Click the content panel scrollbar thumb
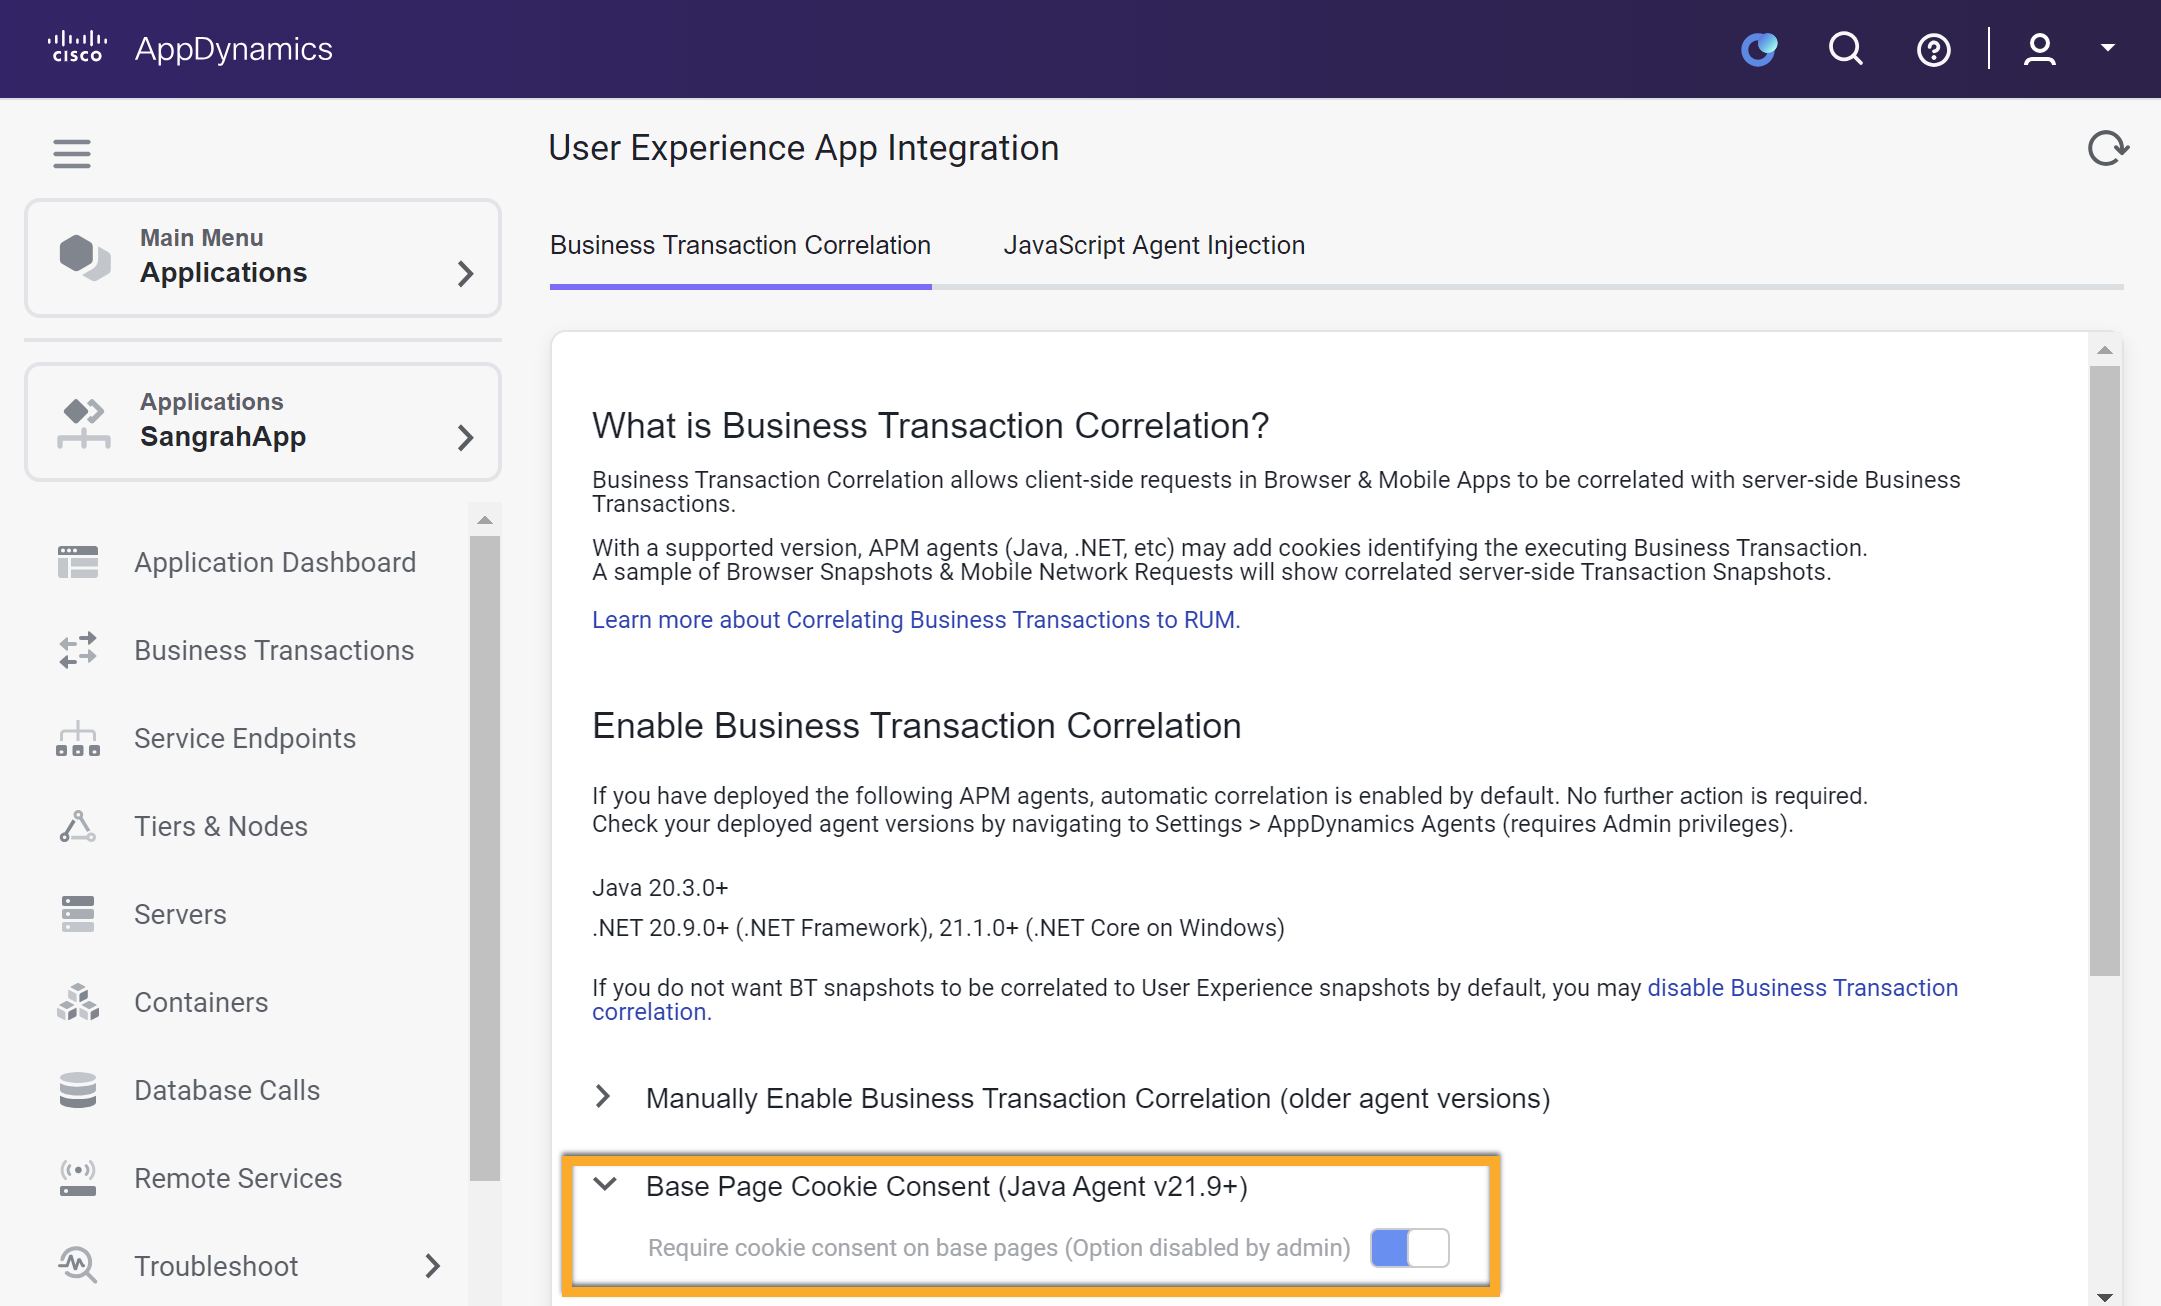2161x1306 pixels. pos(2105,670)
